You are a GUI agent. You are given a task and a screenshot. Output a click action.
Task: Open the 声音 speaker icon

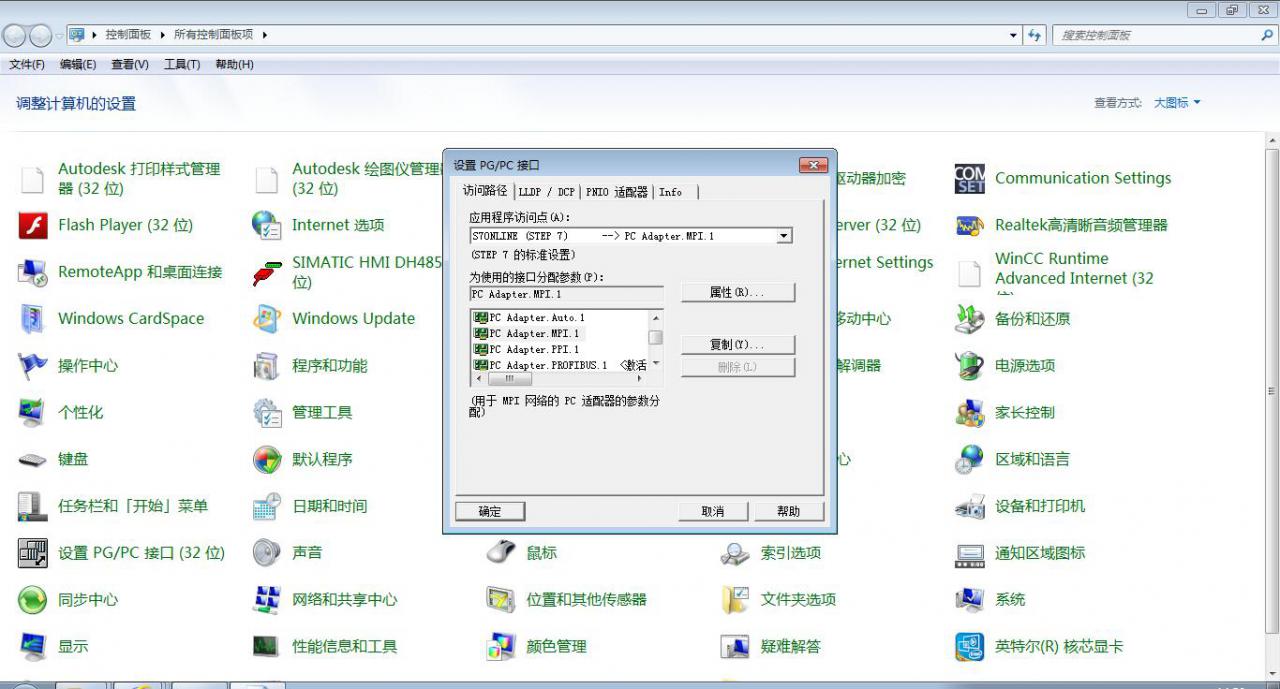[x=267, y=553]
